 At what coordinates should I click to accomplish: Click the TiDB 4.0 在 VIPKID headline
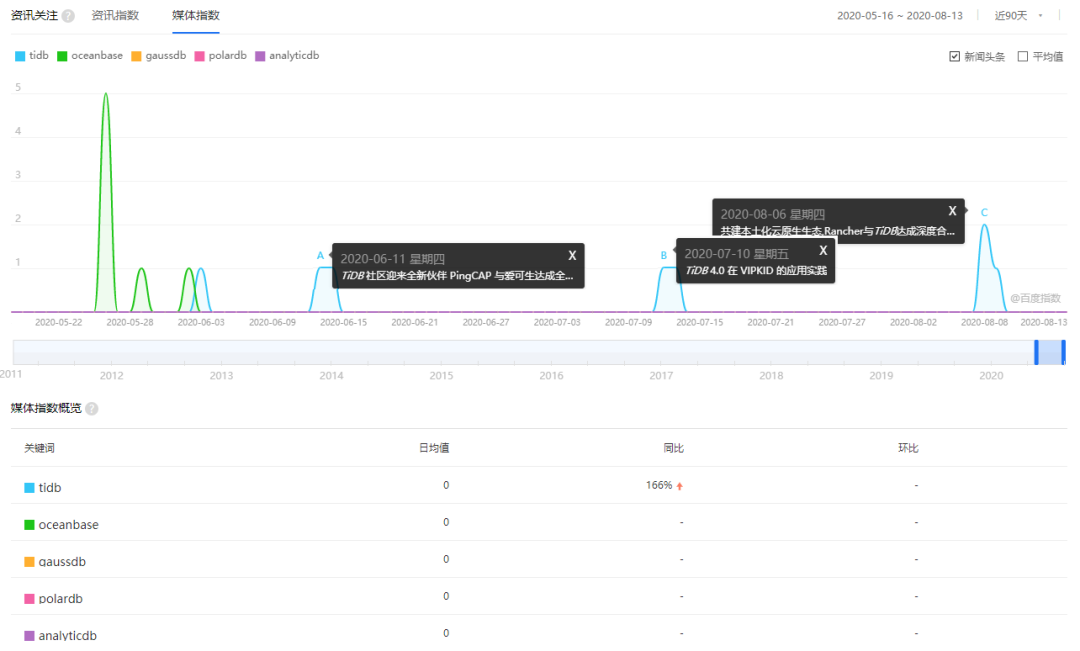(x=756, y=271)
